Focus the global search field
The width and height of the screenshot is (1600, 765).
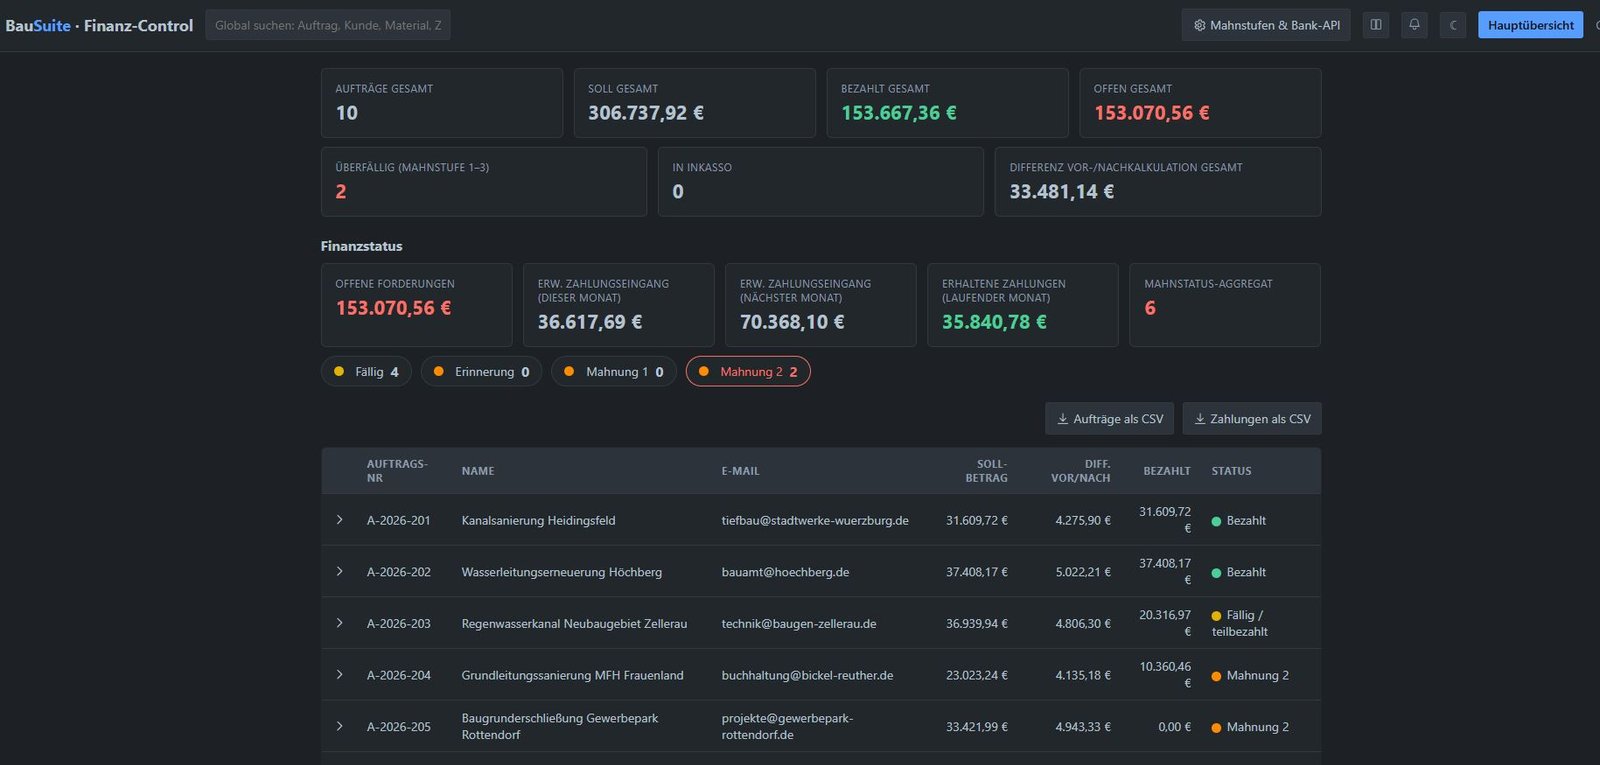point(328,25)
